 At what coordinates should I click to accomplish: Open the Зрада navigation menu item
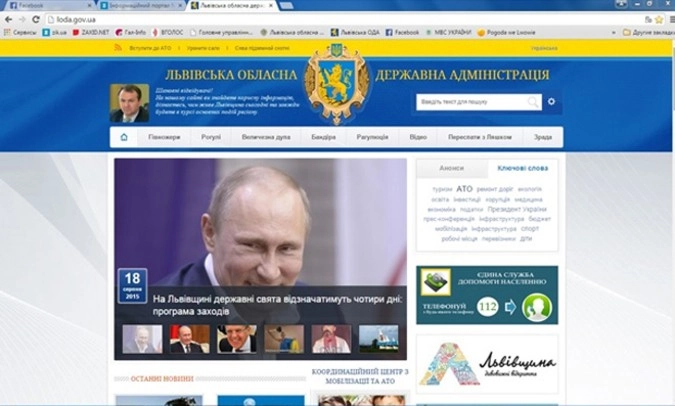coord(542,137)
